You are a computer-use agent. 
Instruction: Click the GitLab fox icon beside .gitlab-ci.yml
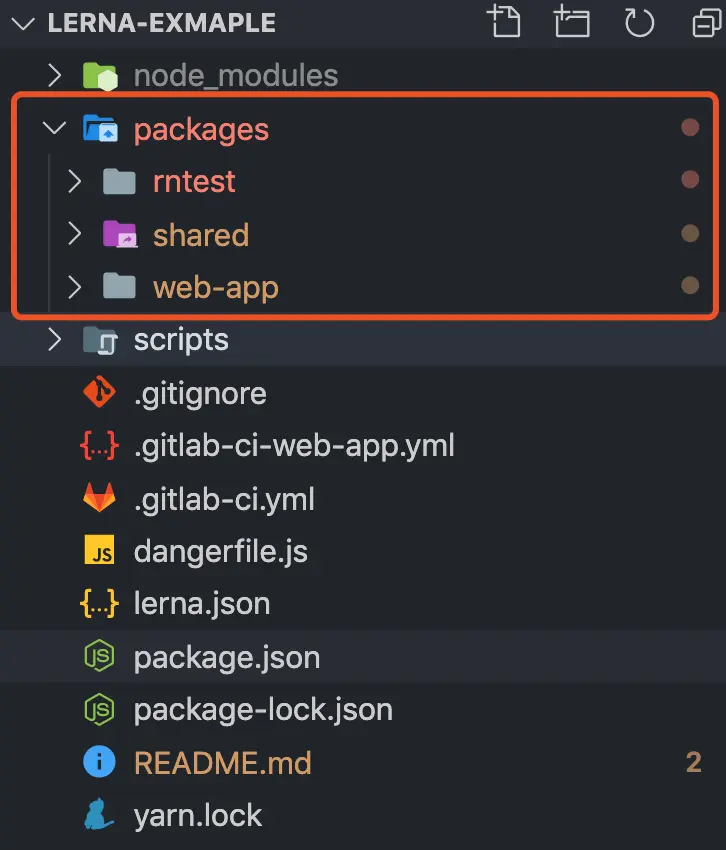[99, 498]
